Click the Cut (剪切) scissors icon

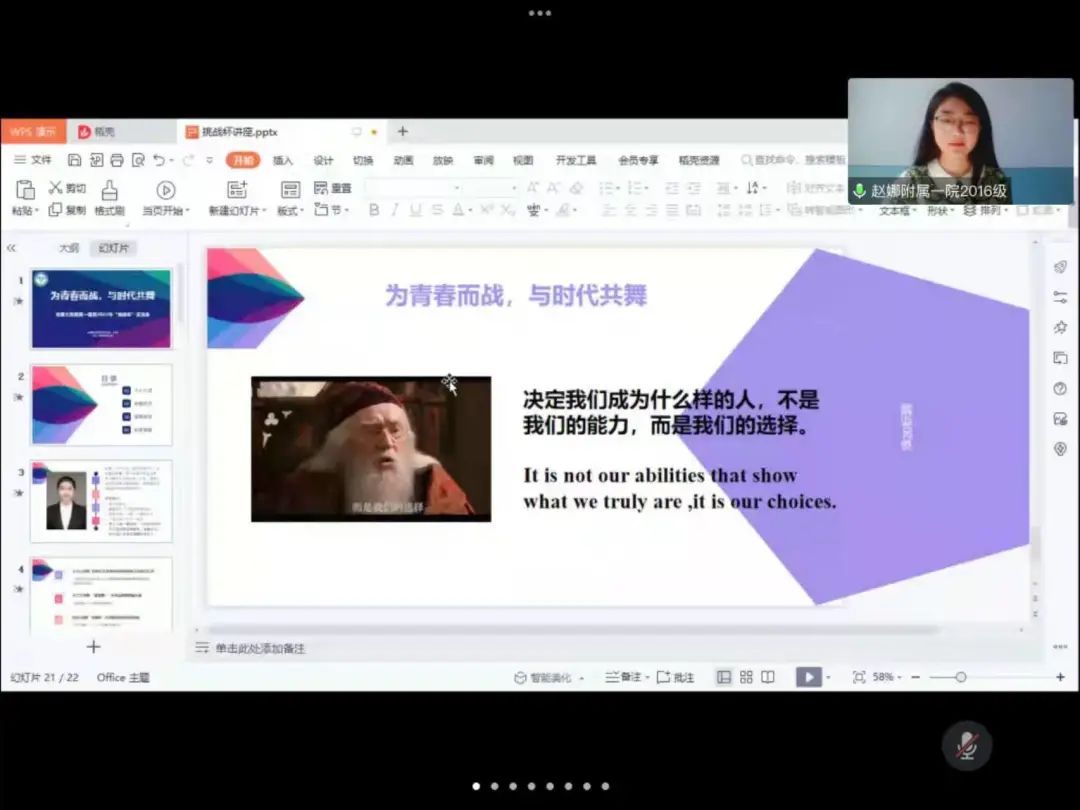tap(55, 188)
